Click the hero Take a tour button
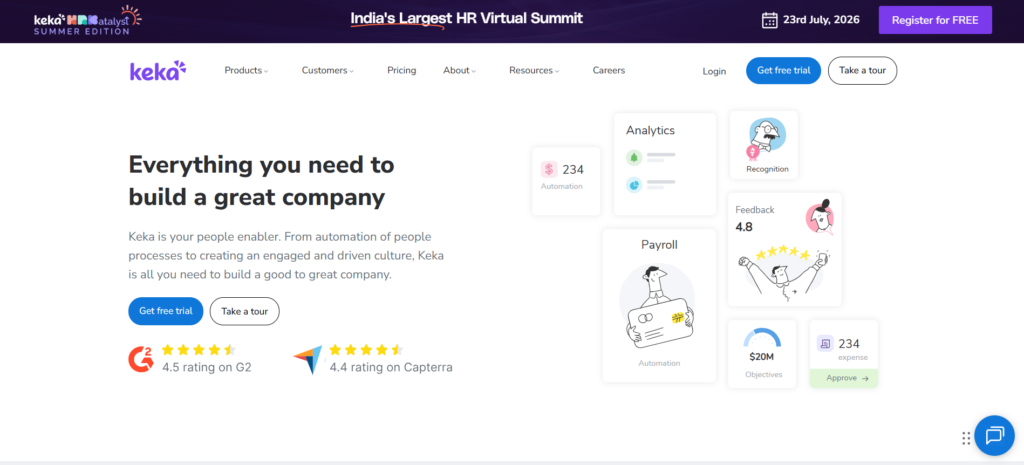This screenshot has height=465, width=1024. pos(244,312)
